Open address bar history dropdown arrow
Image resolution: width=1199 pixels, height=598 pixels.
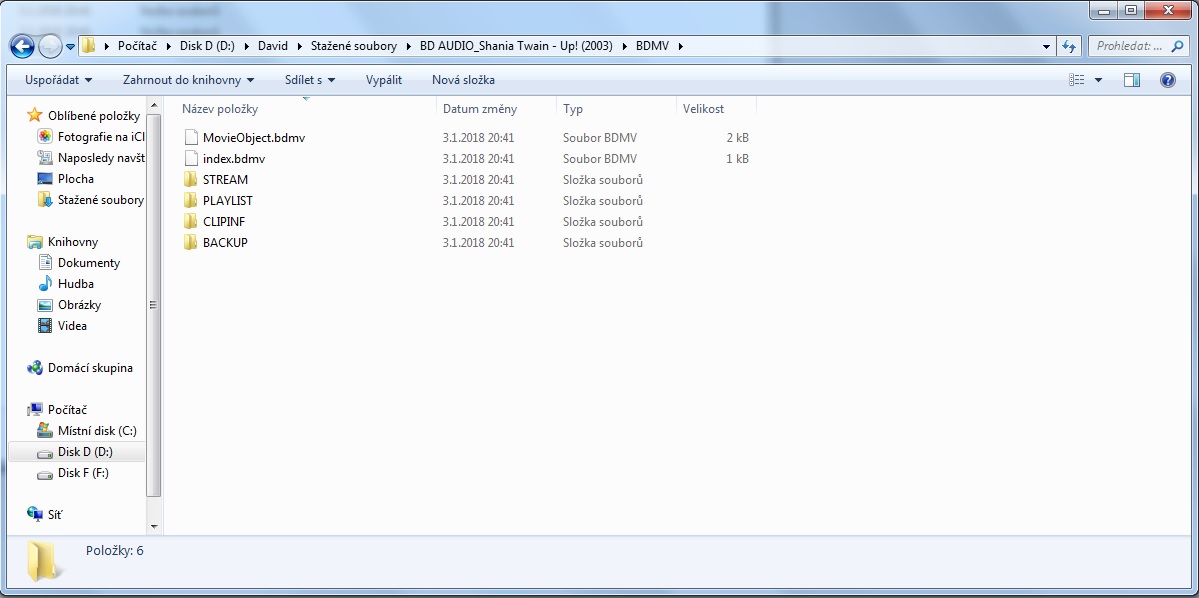pos(1046,46)
